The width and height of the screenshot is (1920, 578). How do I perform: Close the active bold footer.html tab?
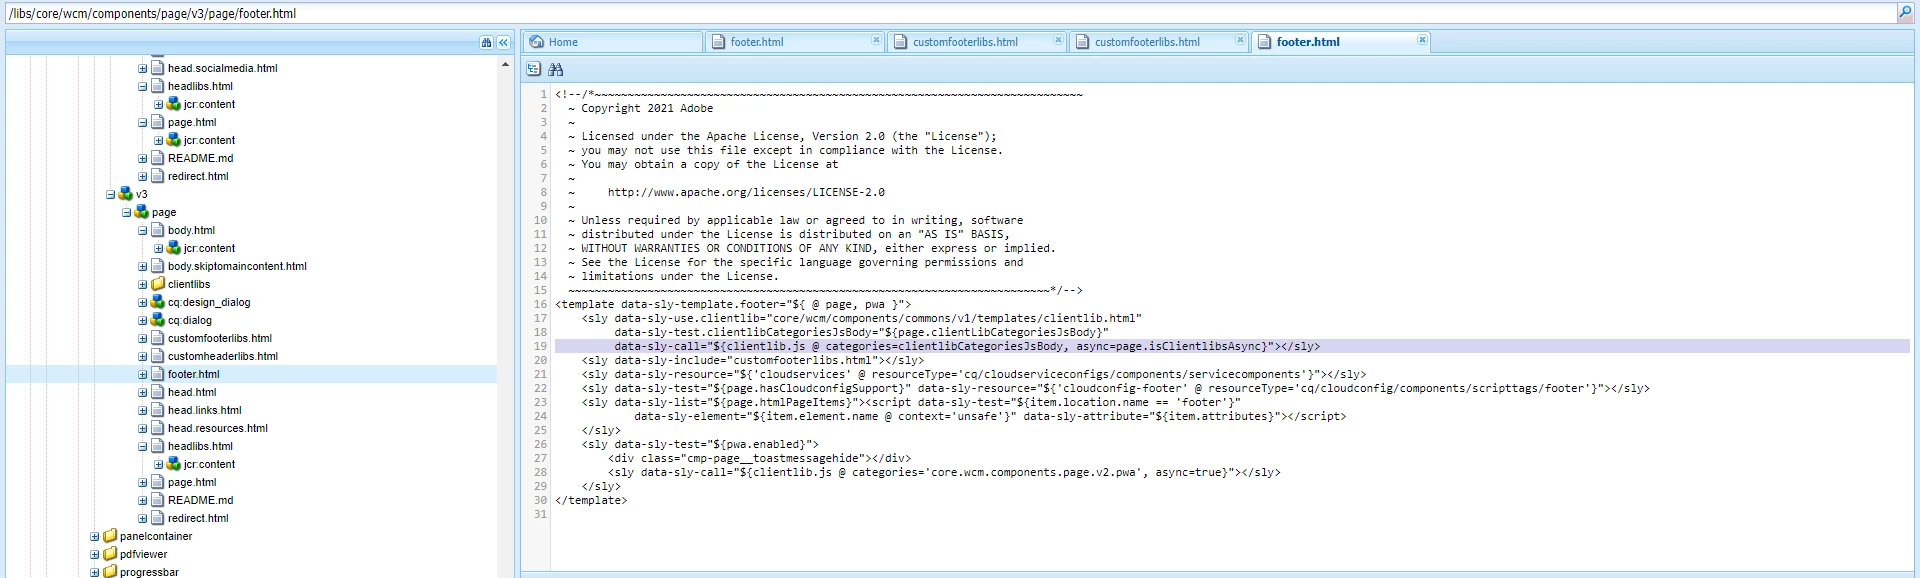(1422, 40)
